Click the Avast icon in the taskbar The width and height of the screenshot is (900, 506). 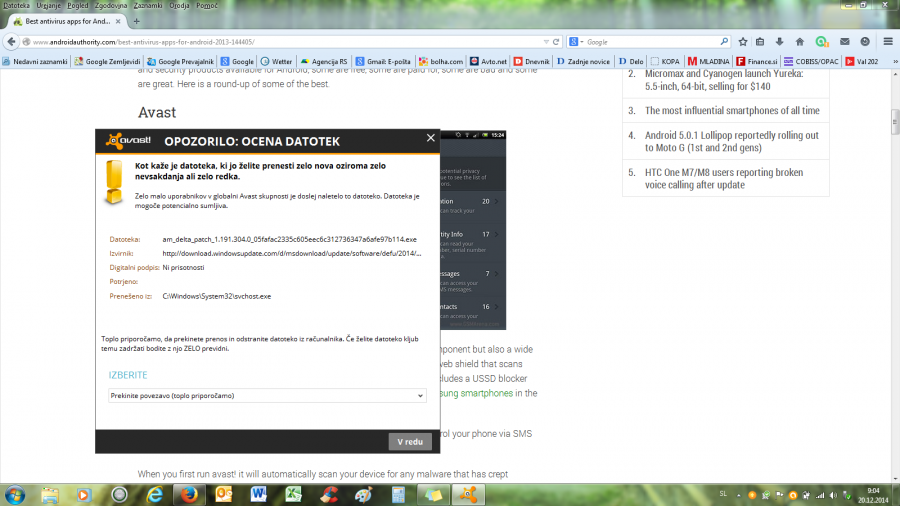click(x=466, y=494)
